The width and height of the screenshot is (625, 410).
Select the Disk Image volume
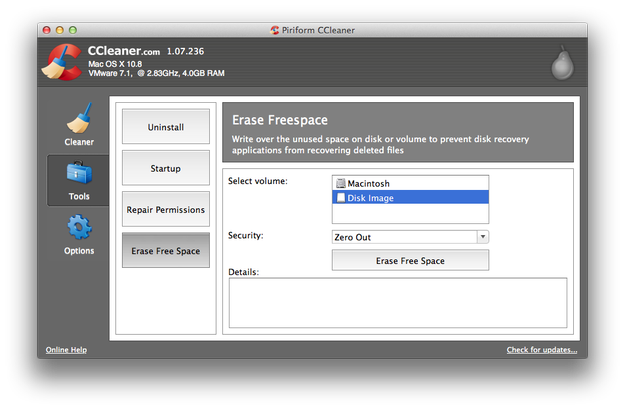click(410, 198)
